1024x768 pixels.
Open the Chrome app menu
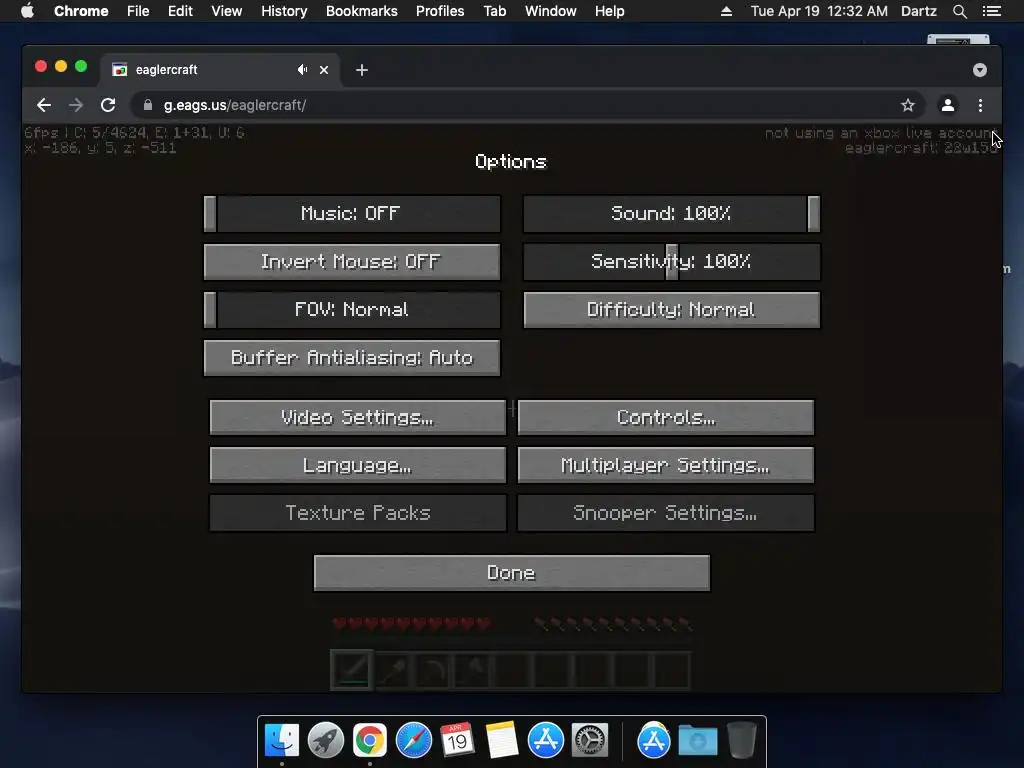point(81,11)
